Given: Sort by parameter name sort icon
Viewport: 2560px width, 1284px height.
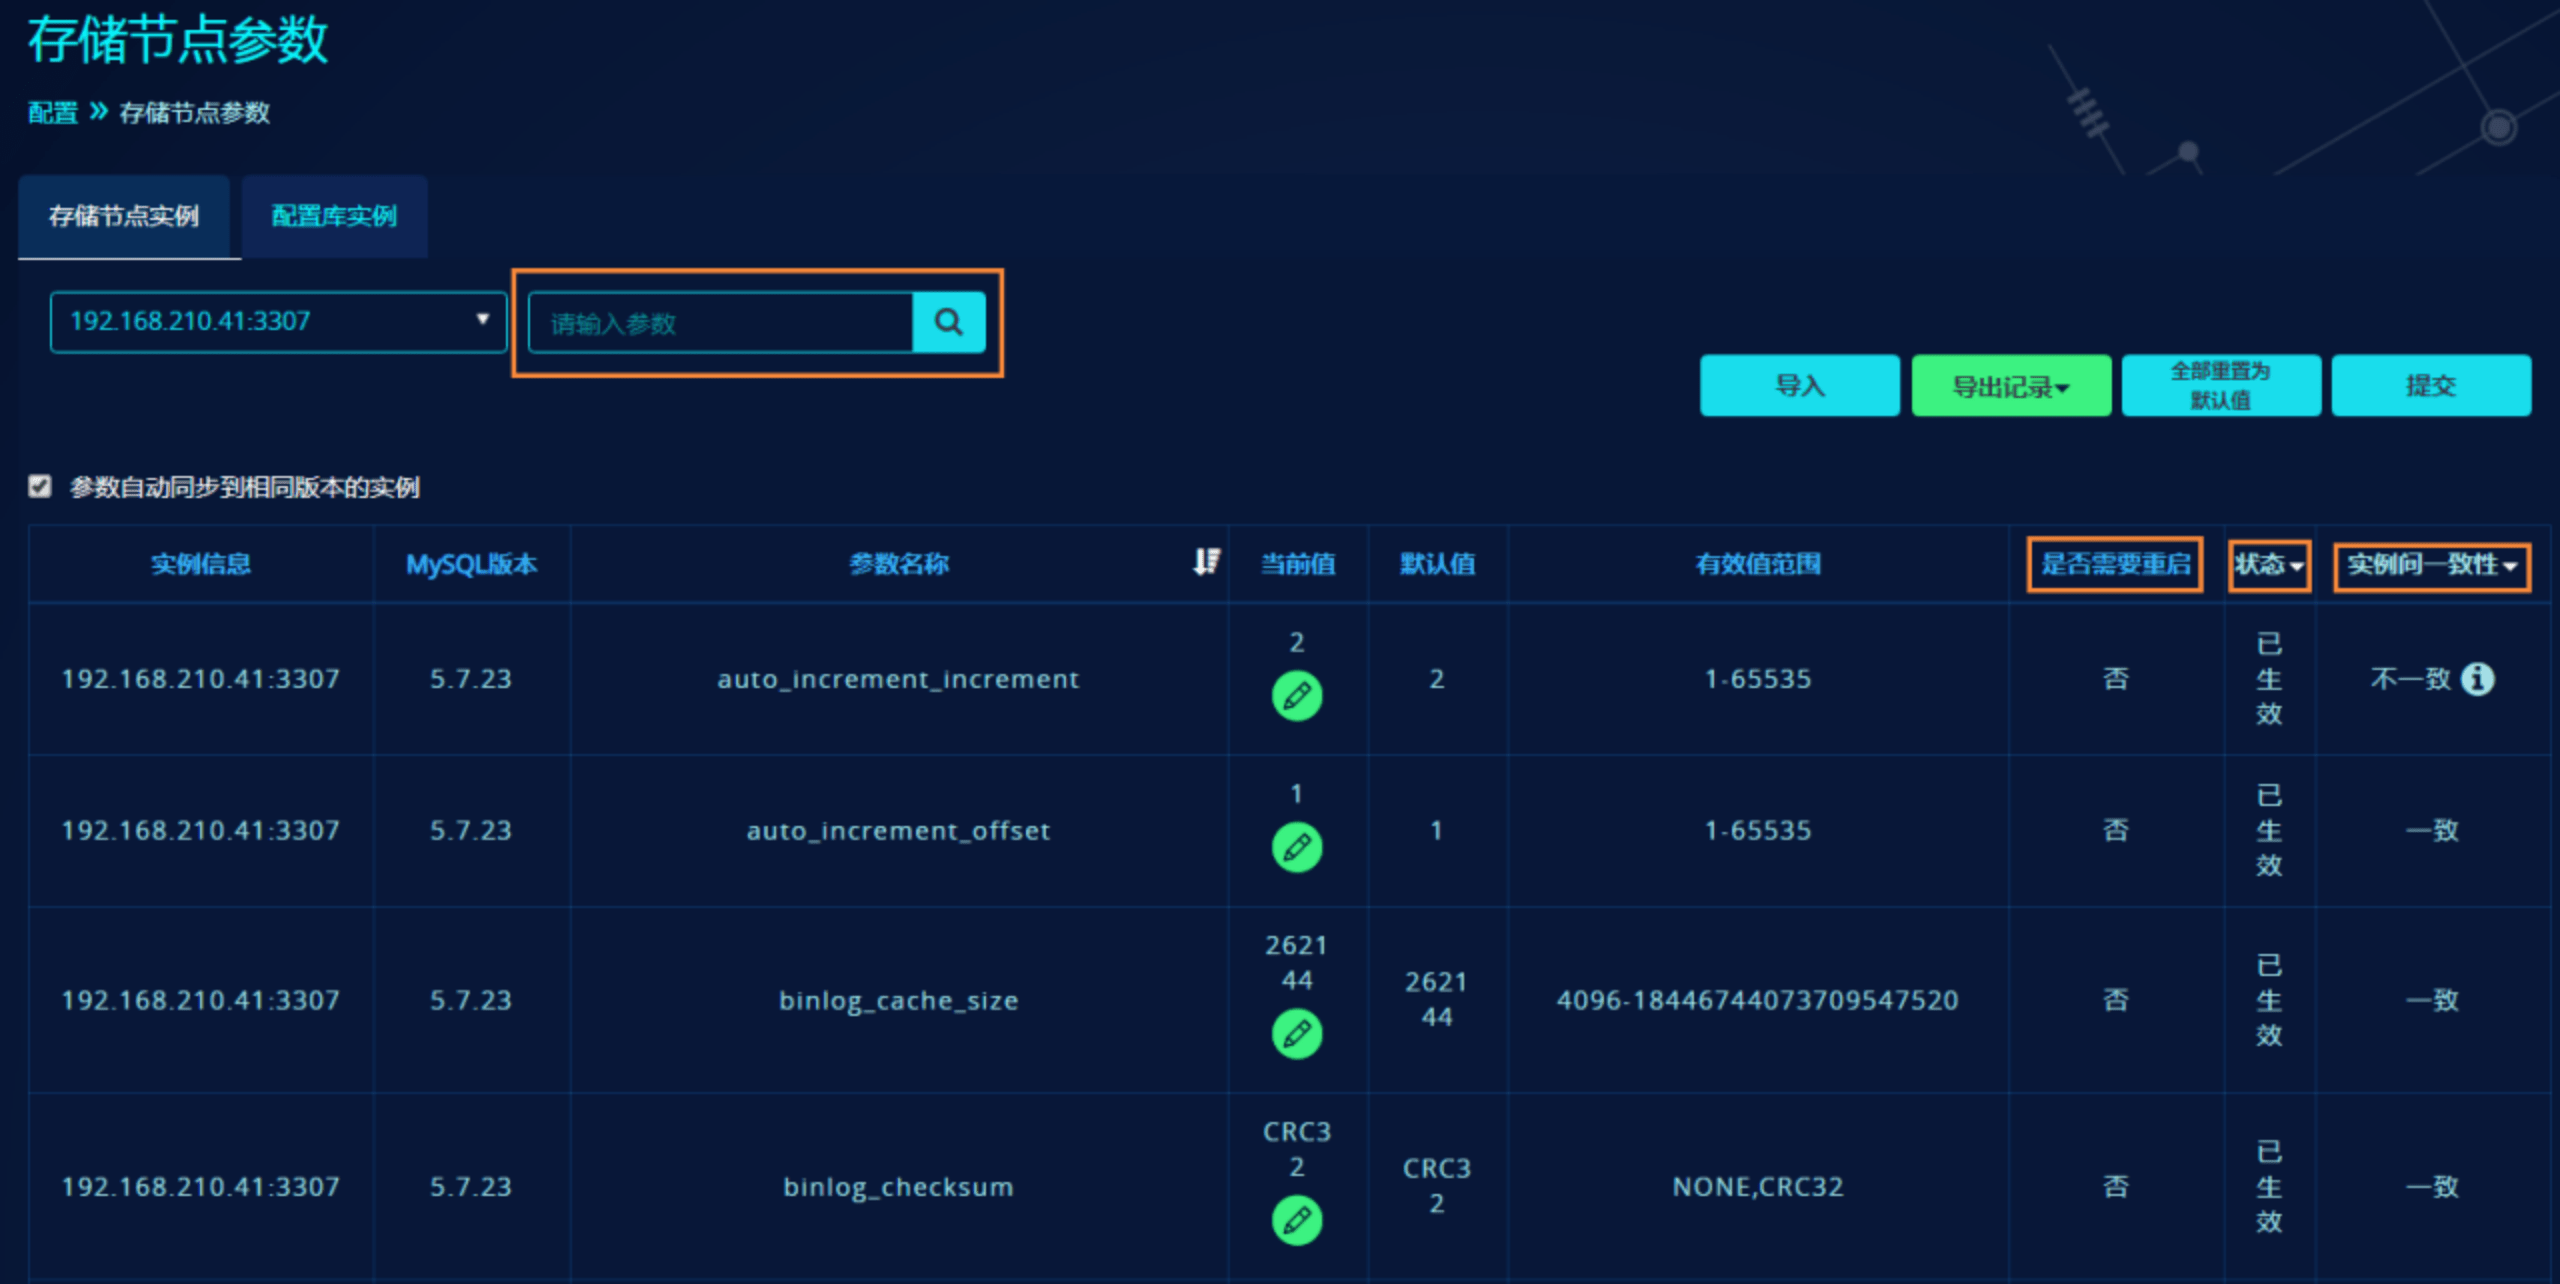Looking at the screenshot, I should point(1206,562).
